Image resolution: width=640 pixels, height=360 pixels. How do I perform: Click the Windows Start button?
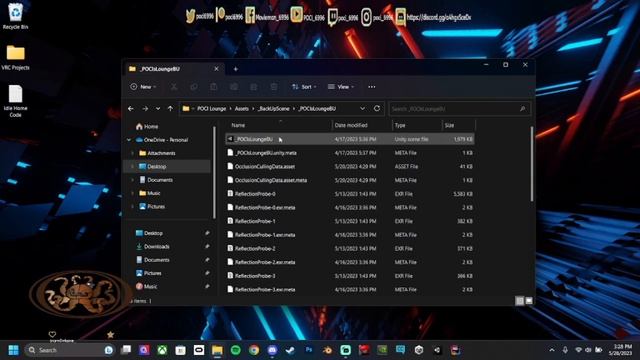tap(13, 350)
